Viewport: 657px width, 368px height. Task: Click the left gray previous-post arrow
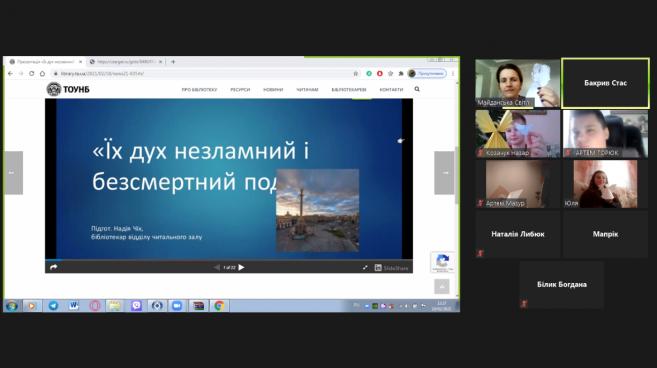coord(13,173)
